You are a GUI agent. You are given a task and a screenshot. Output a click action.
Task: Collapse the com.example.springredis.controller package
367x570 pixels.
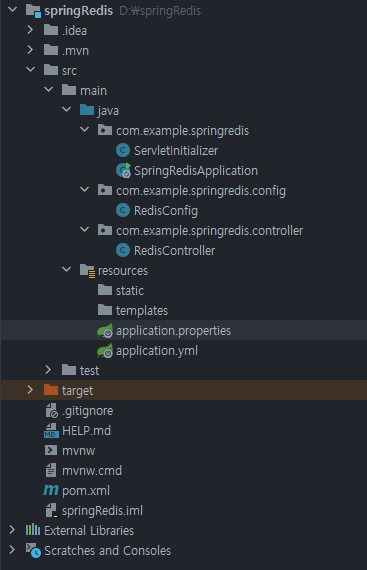(x=84, y=229)
